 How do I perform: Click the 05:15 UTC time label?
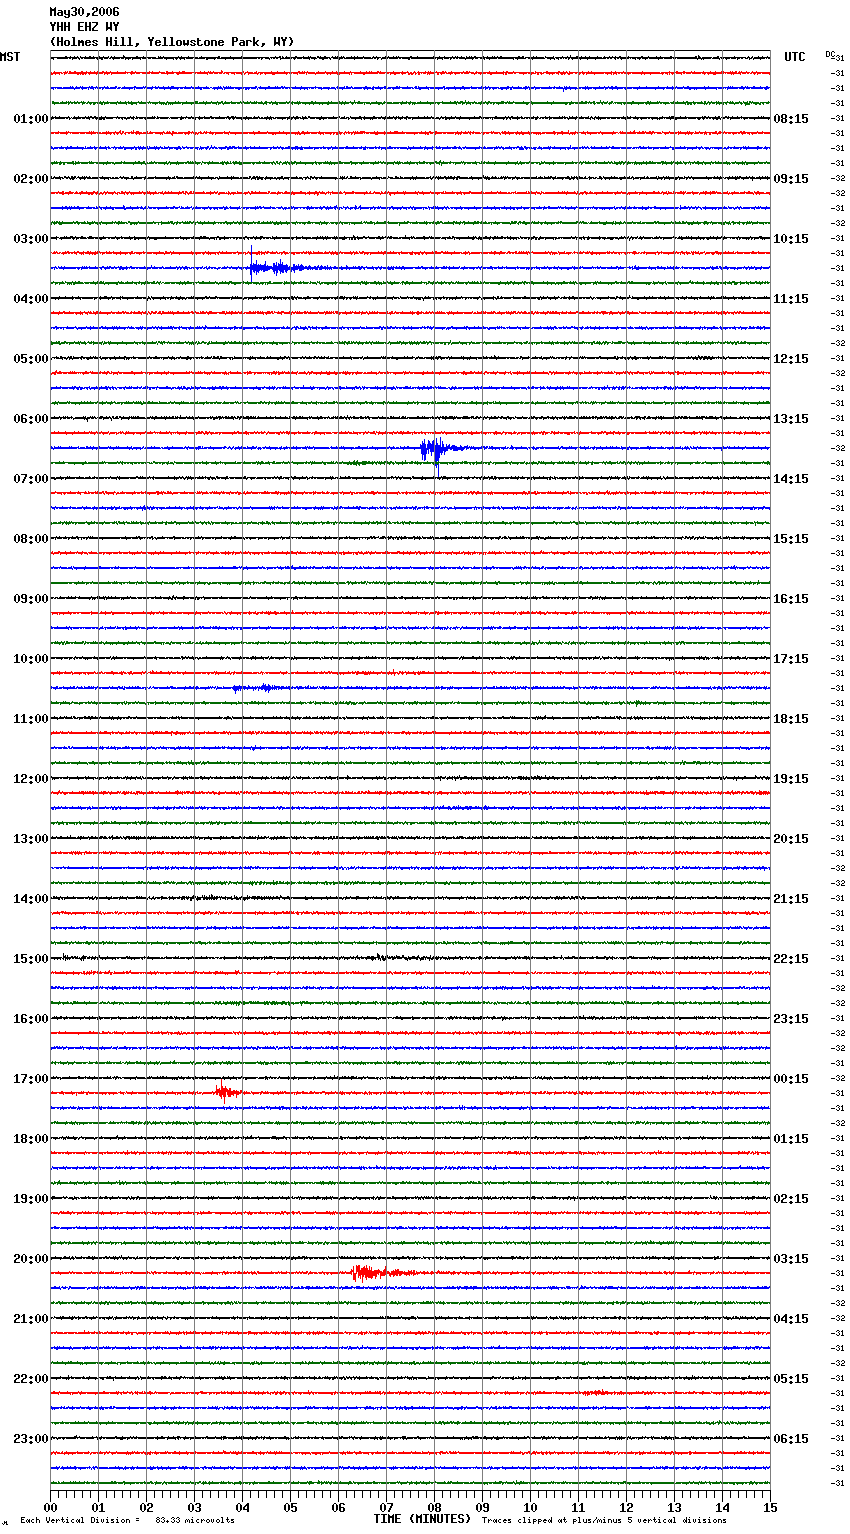click(x=791, y=1379)
